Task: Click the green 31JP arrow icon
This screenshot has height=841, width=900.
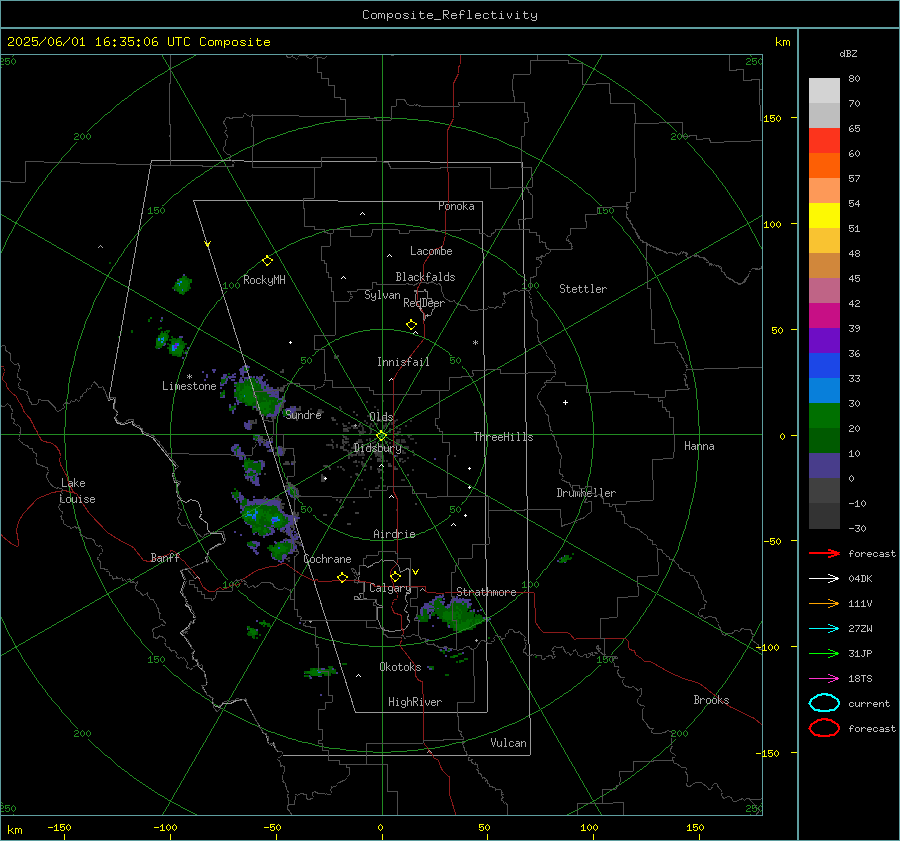Action: click(824, 653)
